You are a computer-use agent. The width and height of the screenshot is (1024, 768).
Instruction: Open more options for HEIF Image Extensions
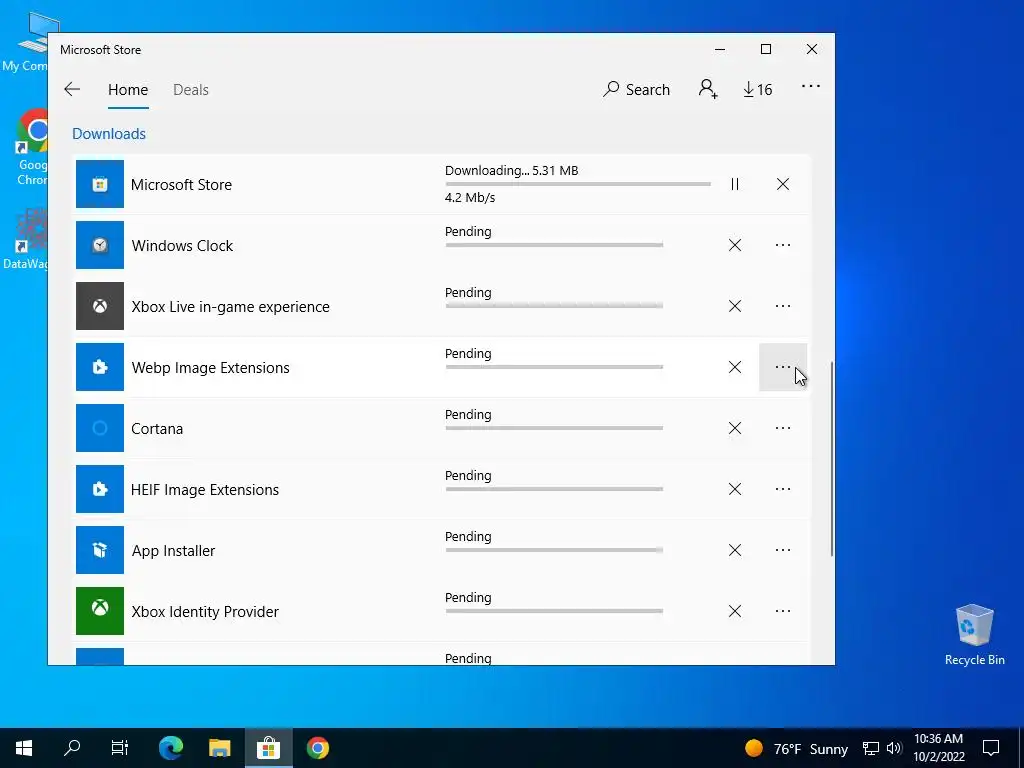(x=783, y=489)
